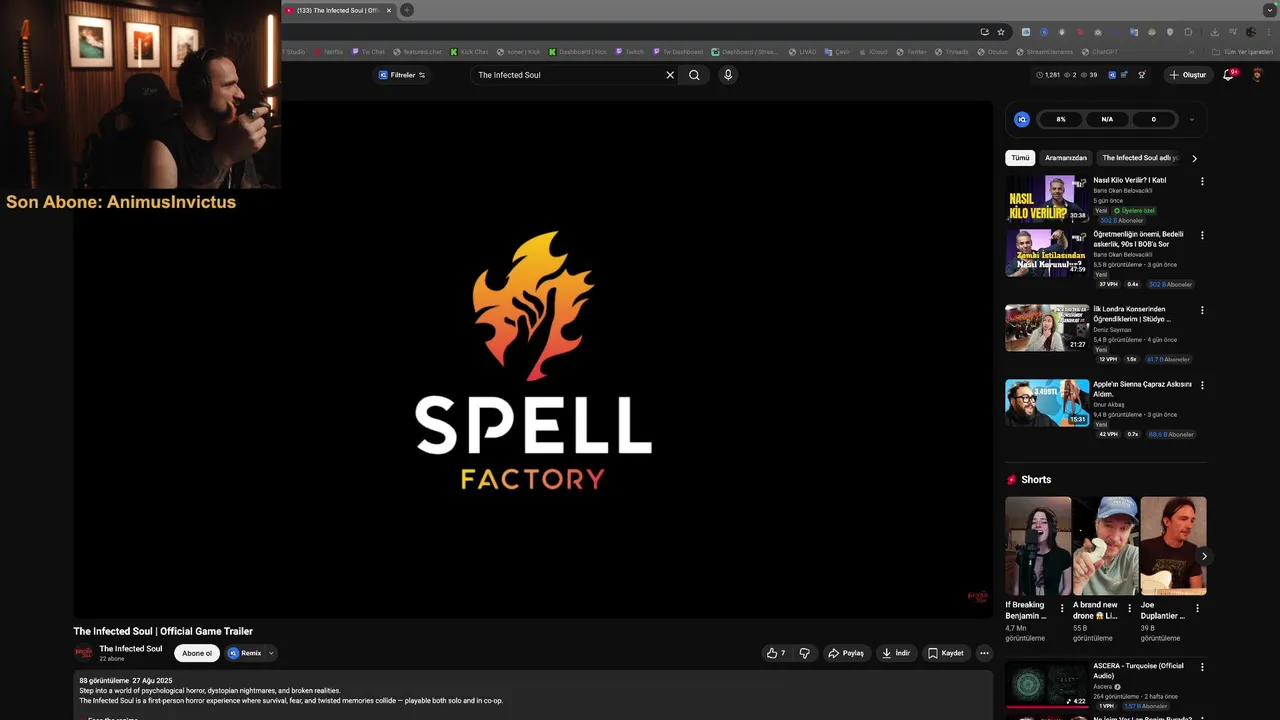Select the Tümü filter chip
The height and width of the screenshot is (720, 1280).
[1020, 158]
